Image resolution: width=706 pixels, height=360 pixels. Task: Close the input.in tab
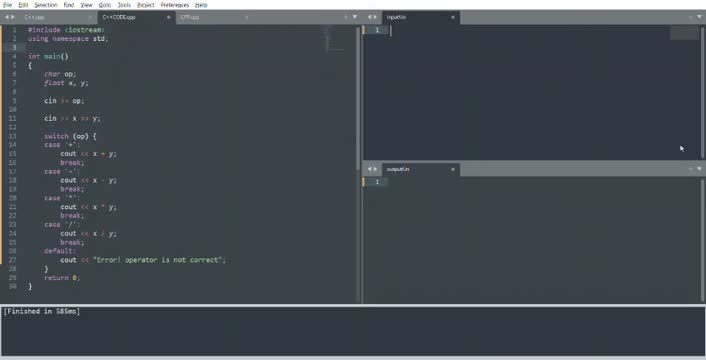453,18
